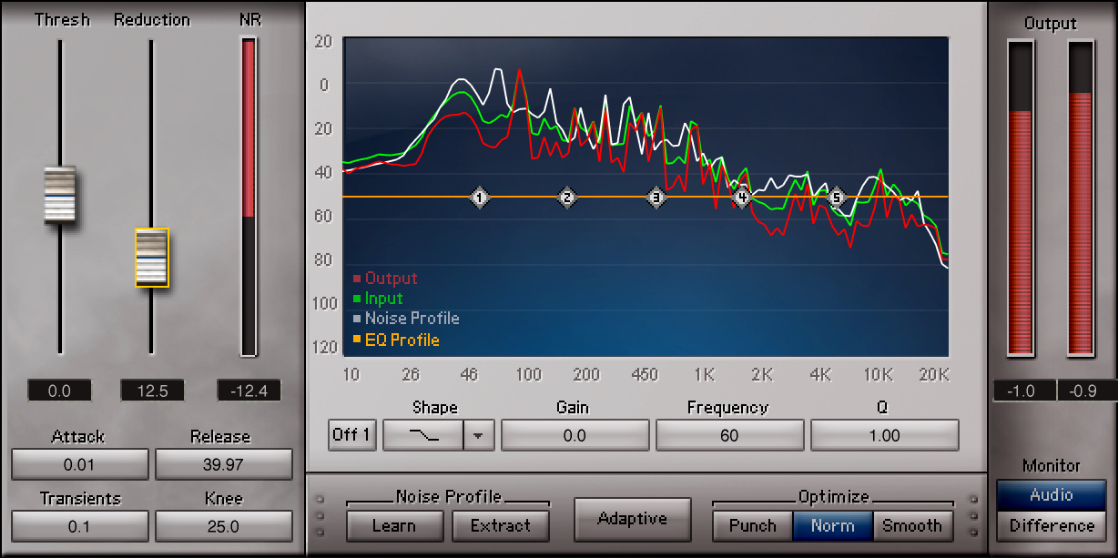The width and height of the screenshot is (1118, 558).
Task: Click the right Output meter
Action: [x=1080, y=198]
